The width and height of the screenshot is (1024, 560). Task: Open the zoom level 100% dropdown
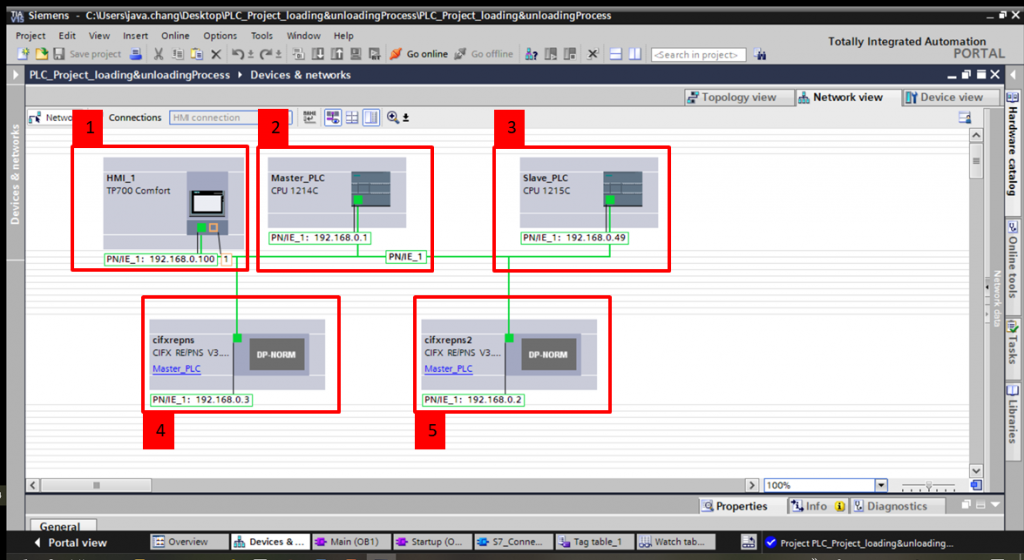[x=880, y=485]
